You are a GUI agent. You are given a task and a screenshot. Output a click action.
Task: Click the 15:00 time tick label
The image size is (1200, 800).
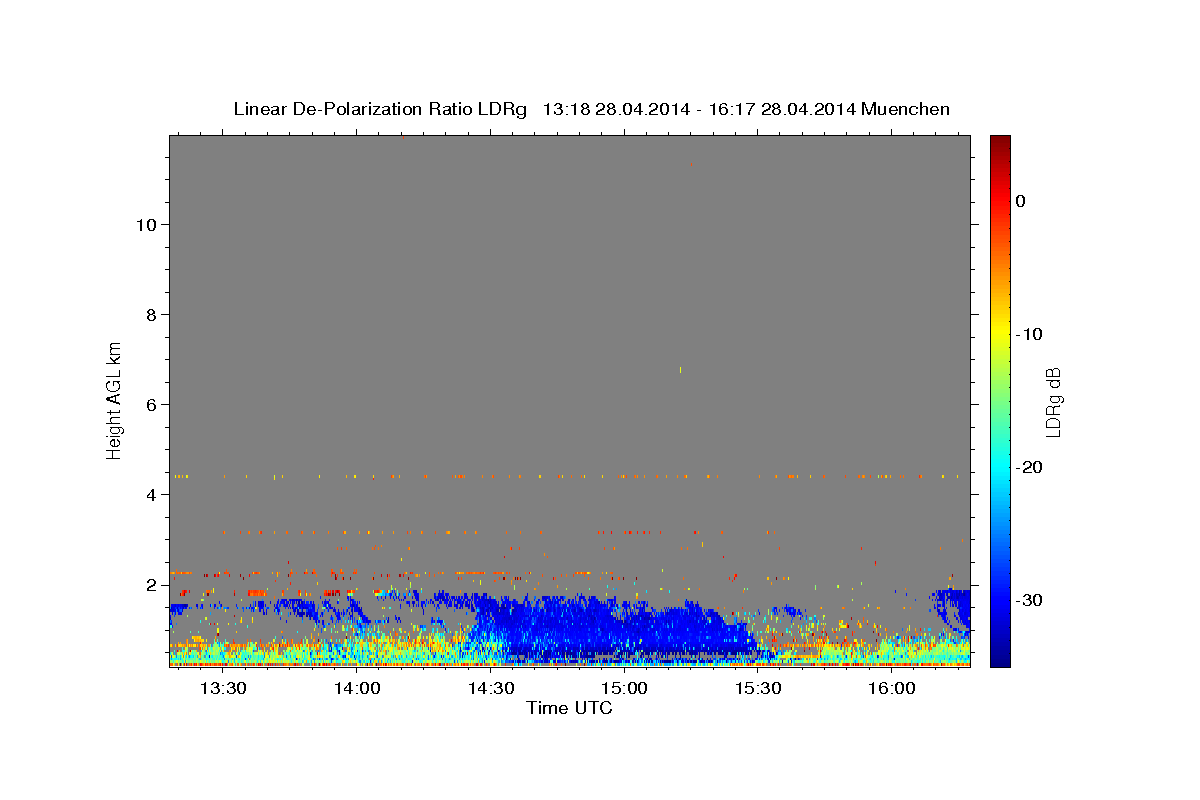[624, 689]
